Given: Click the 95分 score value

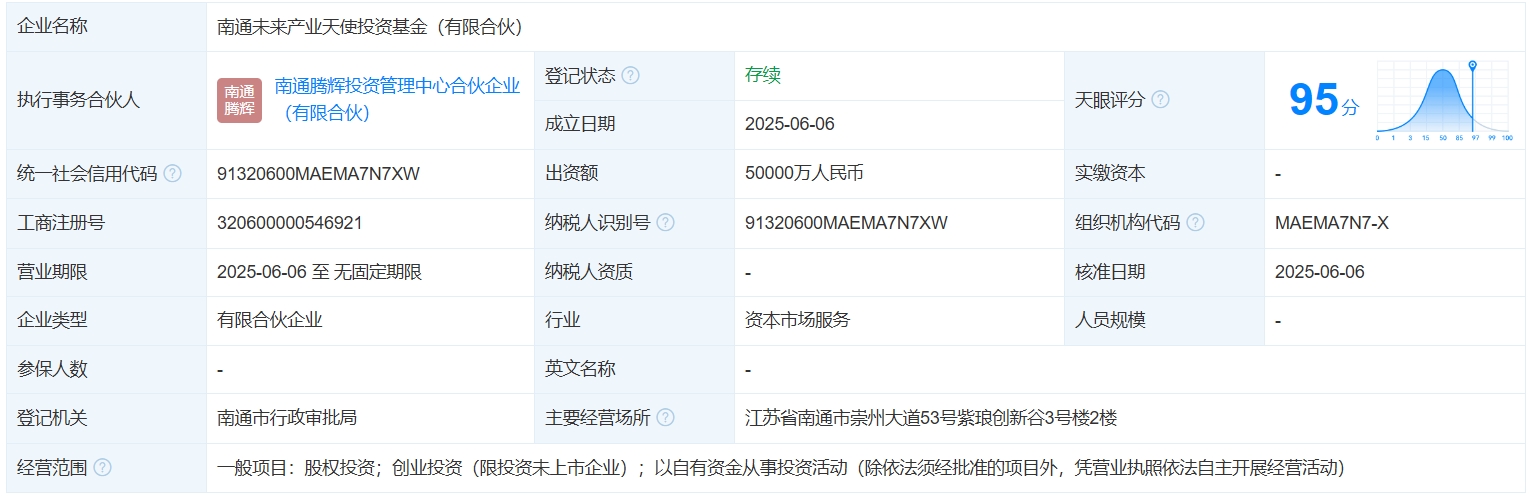Looking at the screenshot, I should (1324, 100).
